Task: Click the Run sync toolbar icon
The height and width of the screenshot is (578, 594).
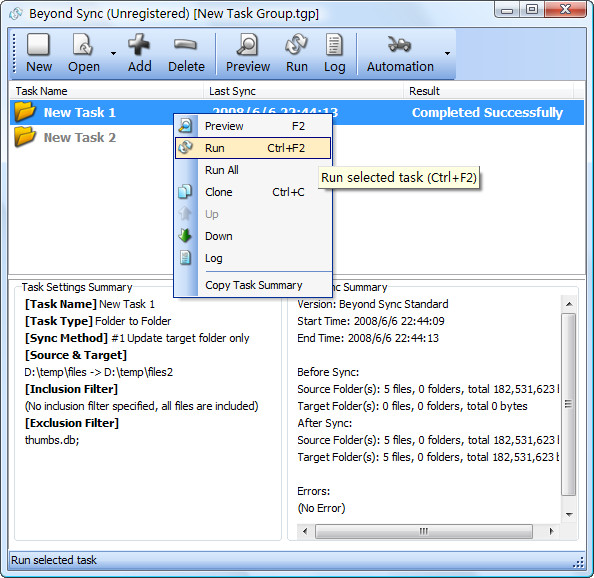Action: (296, 45)
